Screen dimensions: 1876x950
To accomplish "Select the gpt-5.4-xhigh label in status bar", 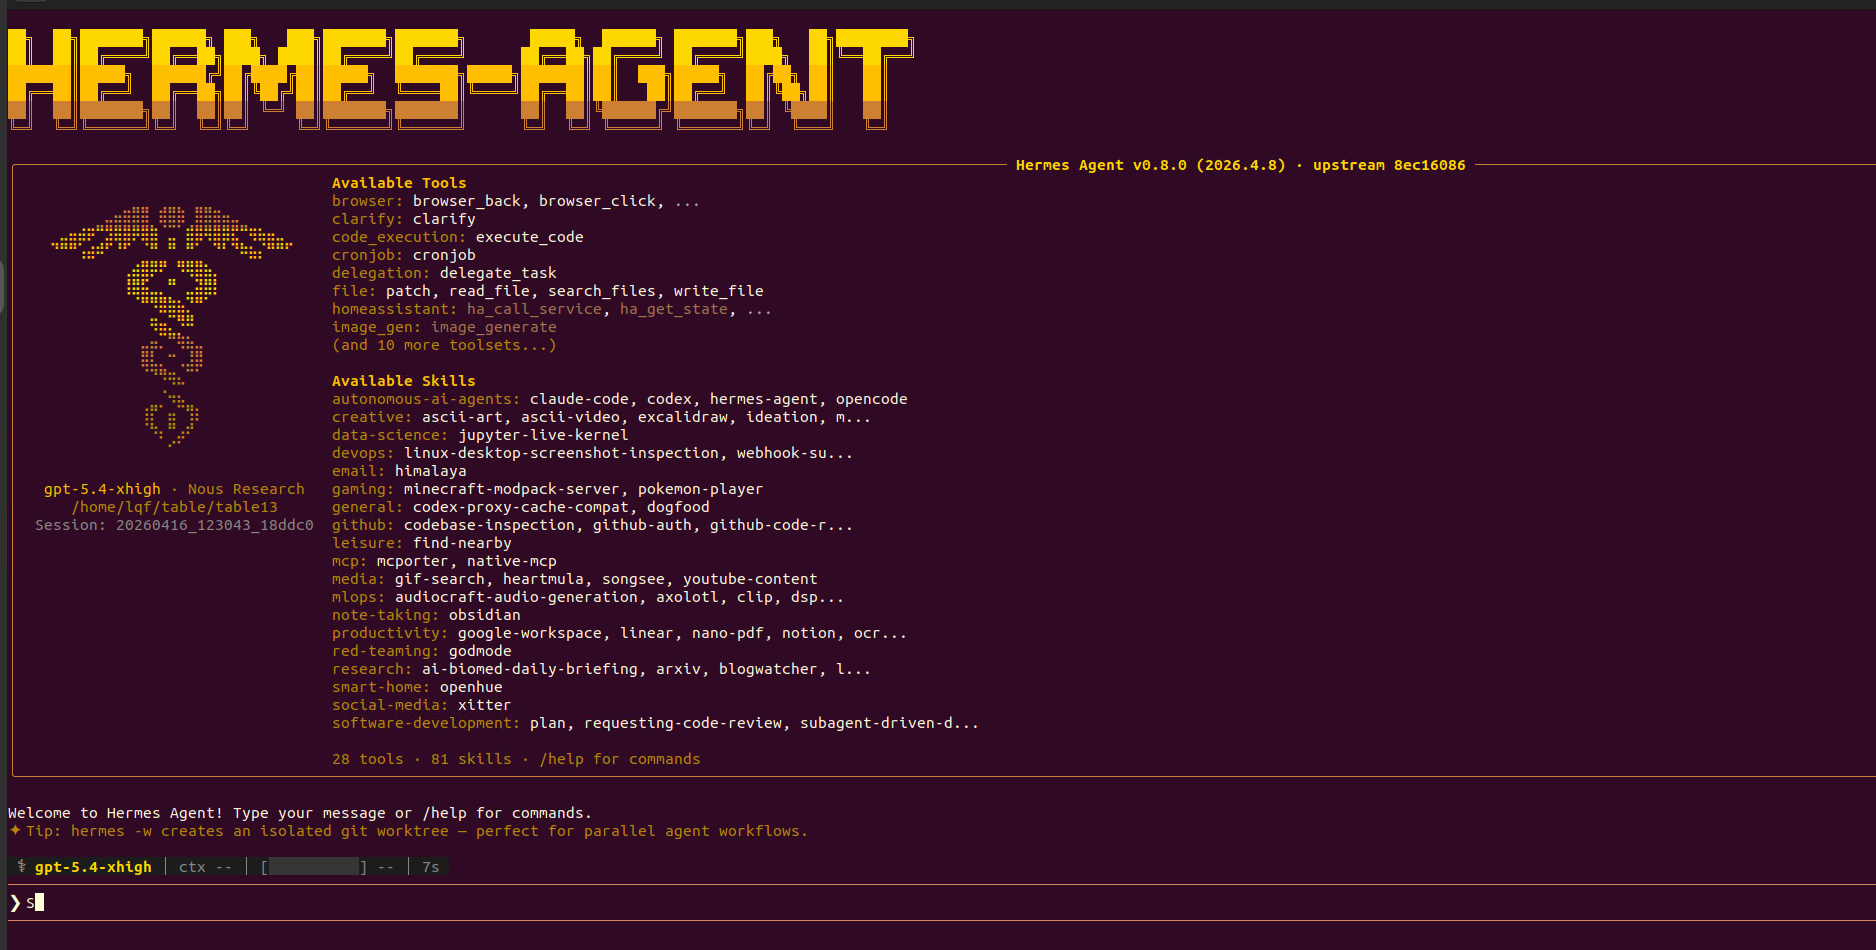I will click(x=93, y=867).
